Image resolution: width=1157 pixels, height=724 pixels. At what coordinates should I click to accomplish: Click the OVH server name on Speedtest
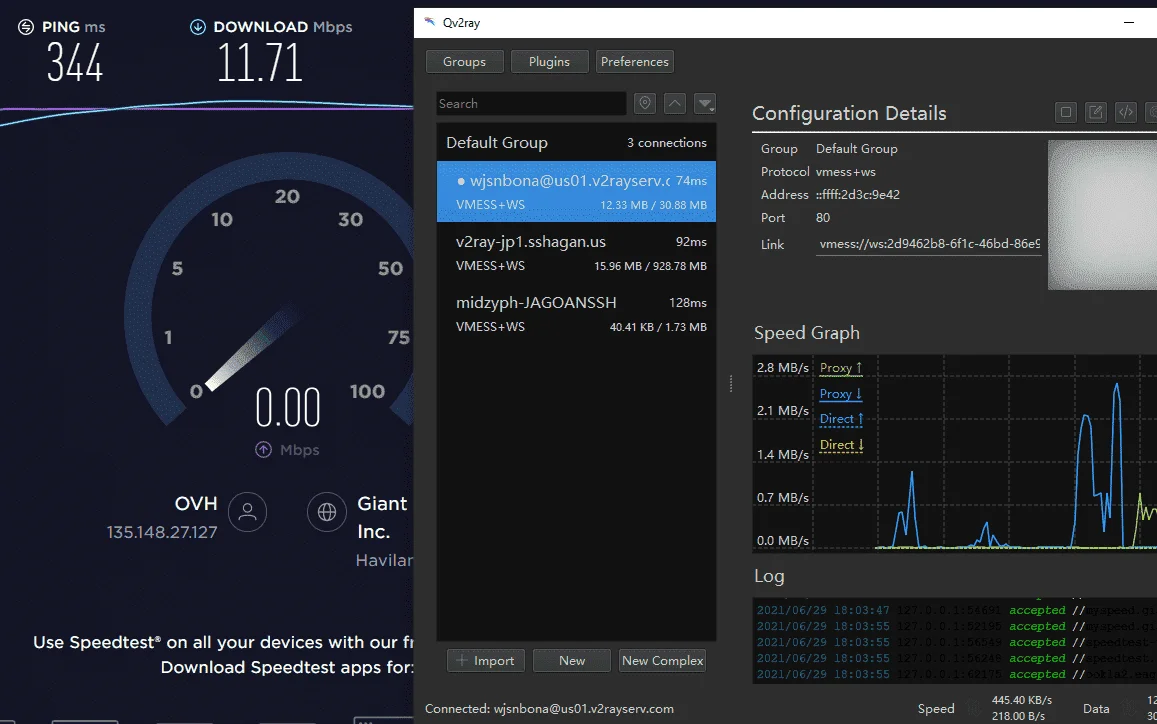pyautogui.click(x=196, y=503)
